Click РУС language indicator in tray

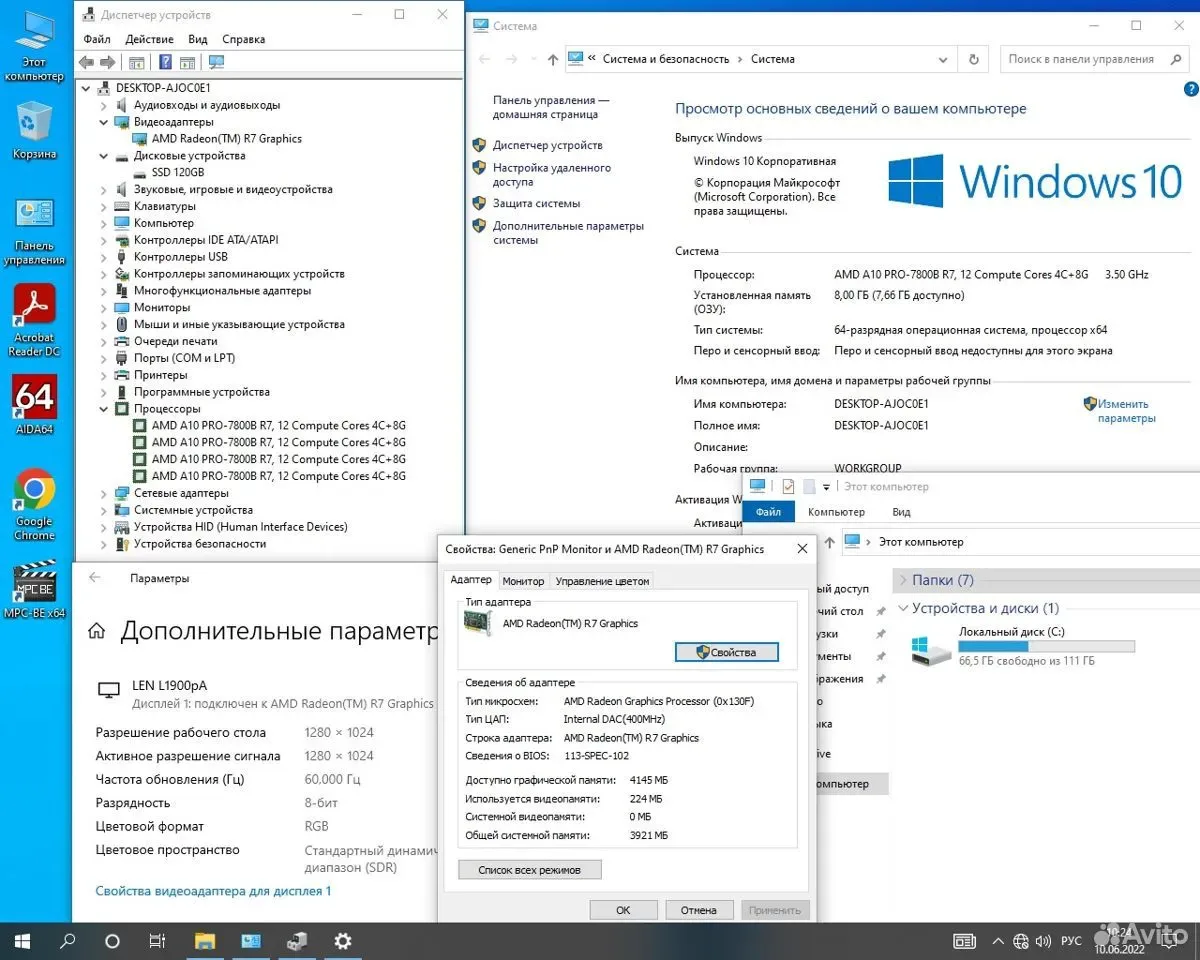click(1071, 941)
